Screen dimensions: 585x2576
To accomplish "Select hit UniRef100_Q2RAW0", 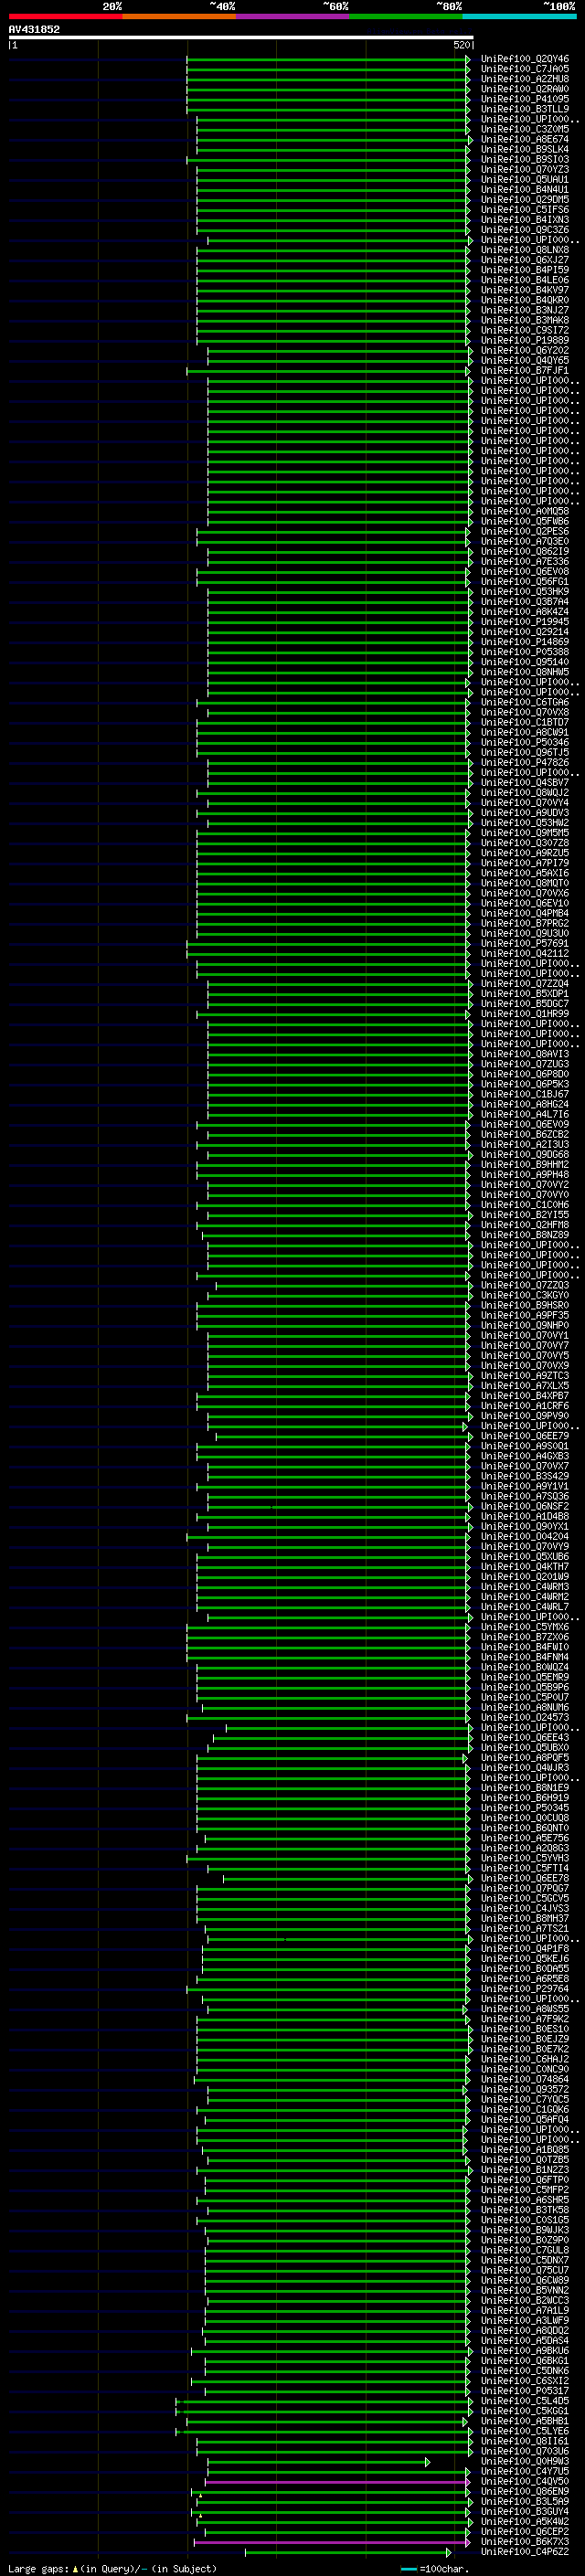I will 525,89.
